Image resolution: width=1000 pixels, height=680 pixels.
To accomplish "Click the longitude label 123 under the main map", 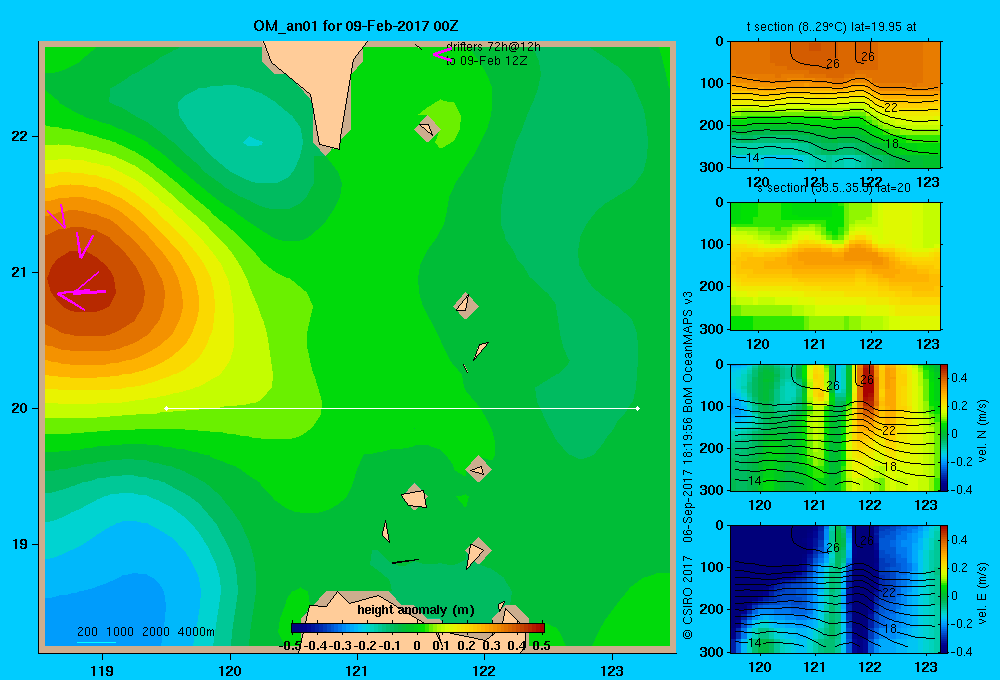I will tap(612, 670).
